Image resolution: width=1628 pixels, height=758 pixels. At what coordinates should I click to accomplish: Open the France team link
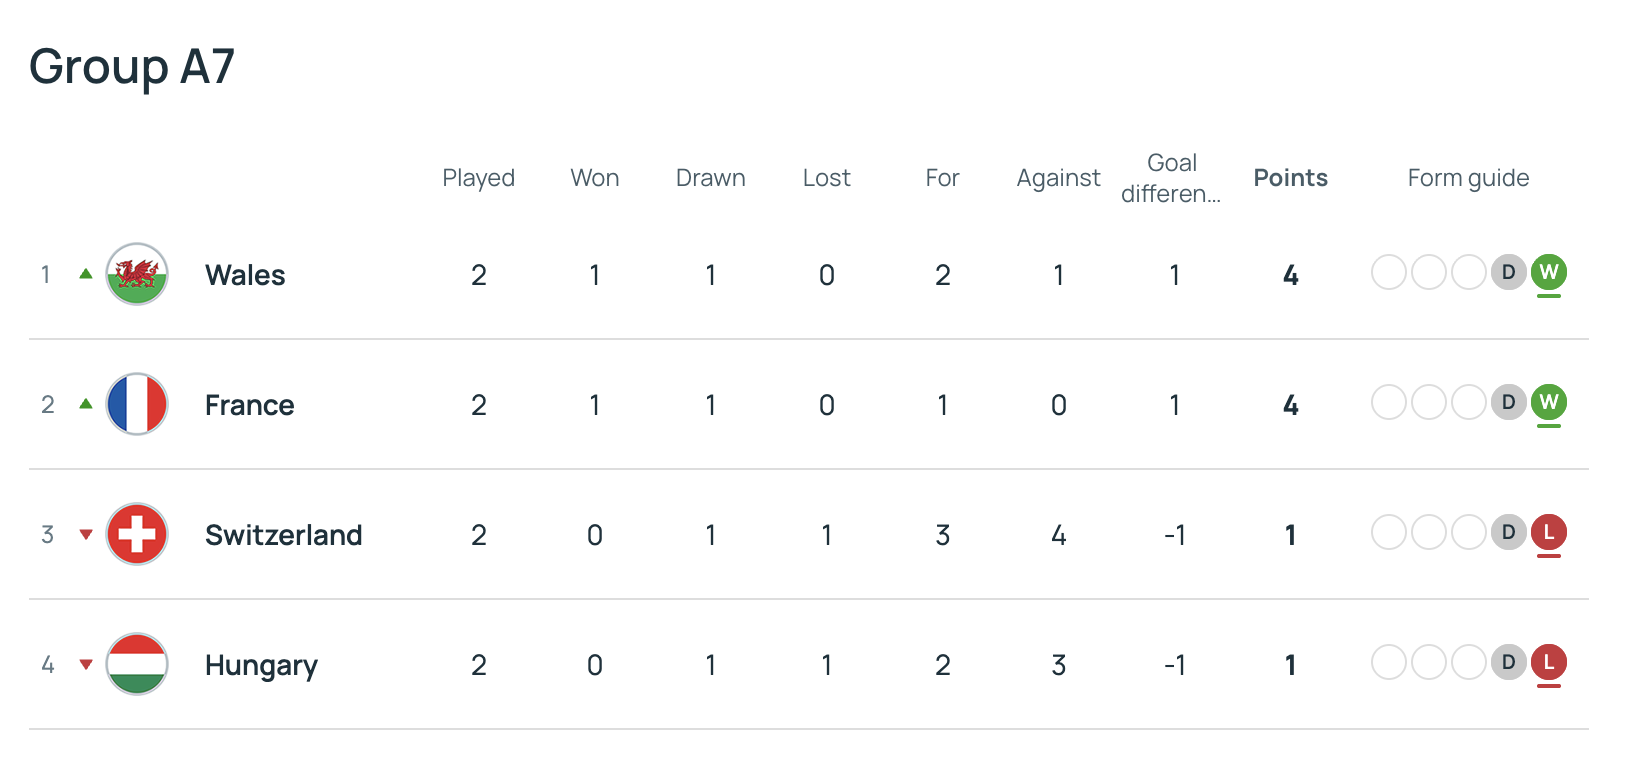click(249, 405)
